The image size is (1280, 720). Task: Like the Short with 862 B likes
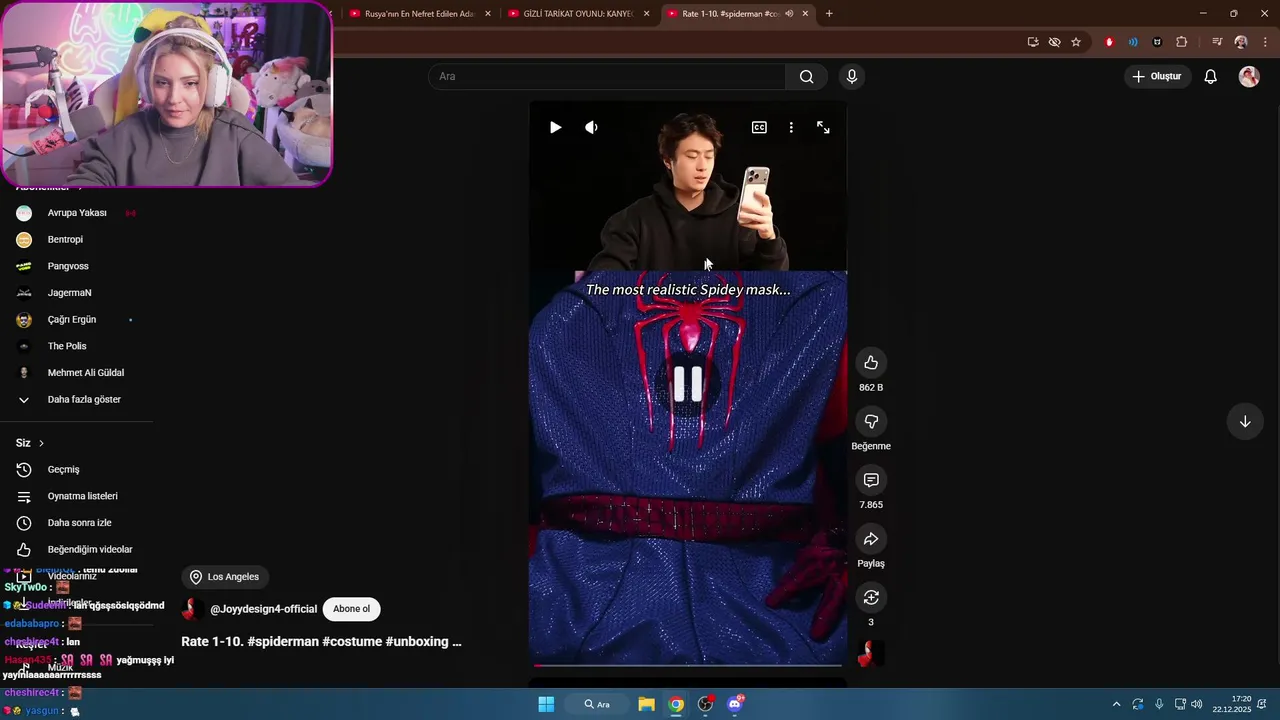click(871, 363)
